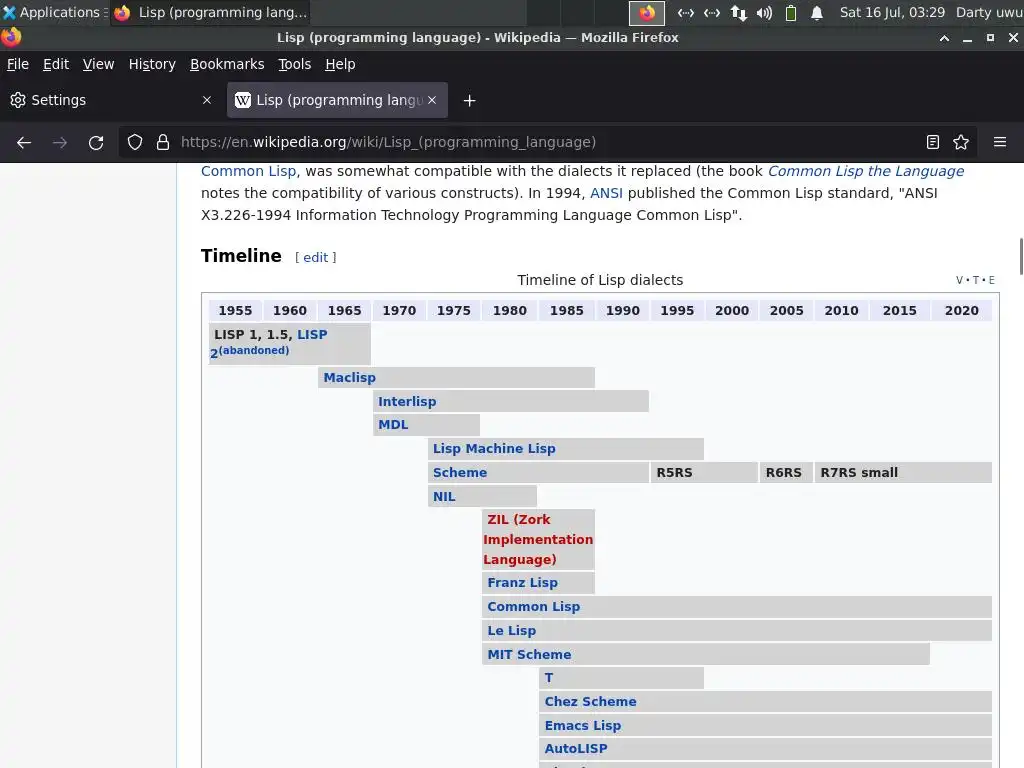
Task: Open the Emacs Lisp timeline entry
Action: [583, 726]
